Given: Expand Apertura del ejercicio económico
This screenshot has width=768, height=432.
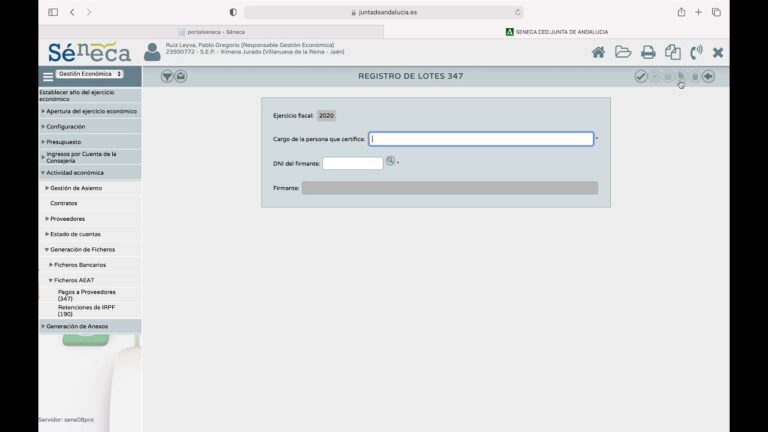Looking at the screenshot, I should 90,111.
